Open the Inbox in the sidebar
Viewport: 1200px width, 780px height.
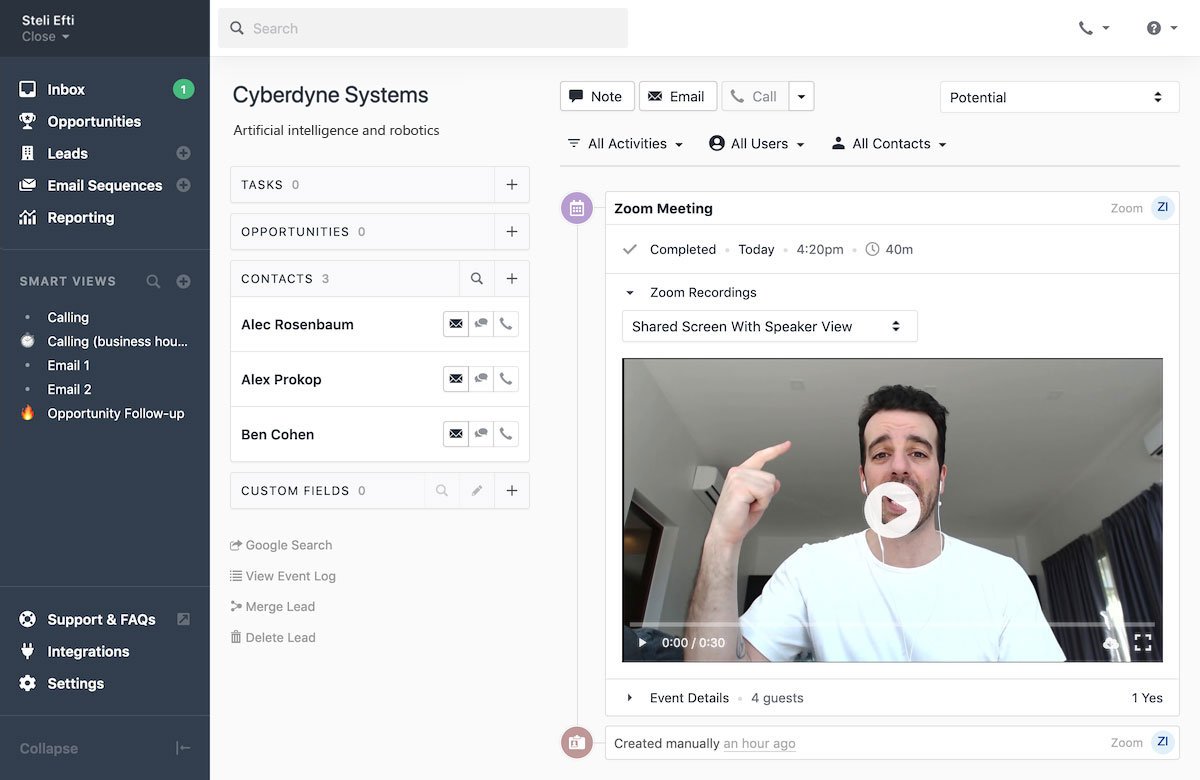(66, 89)
